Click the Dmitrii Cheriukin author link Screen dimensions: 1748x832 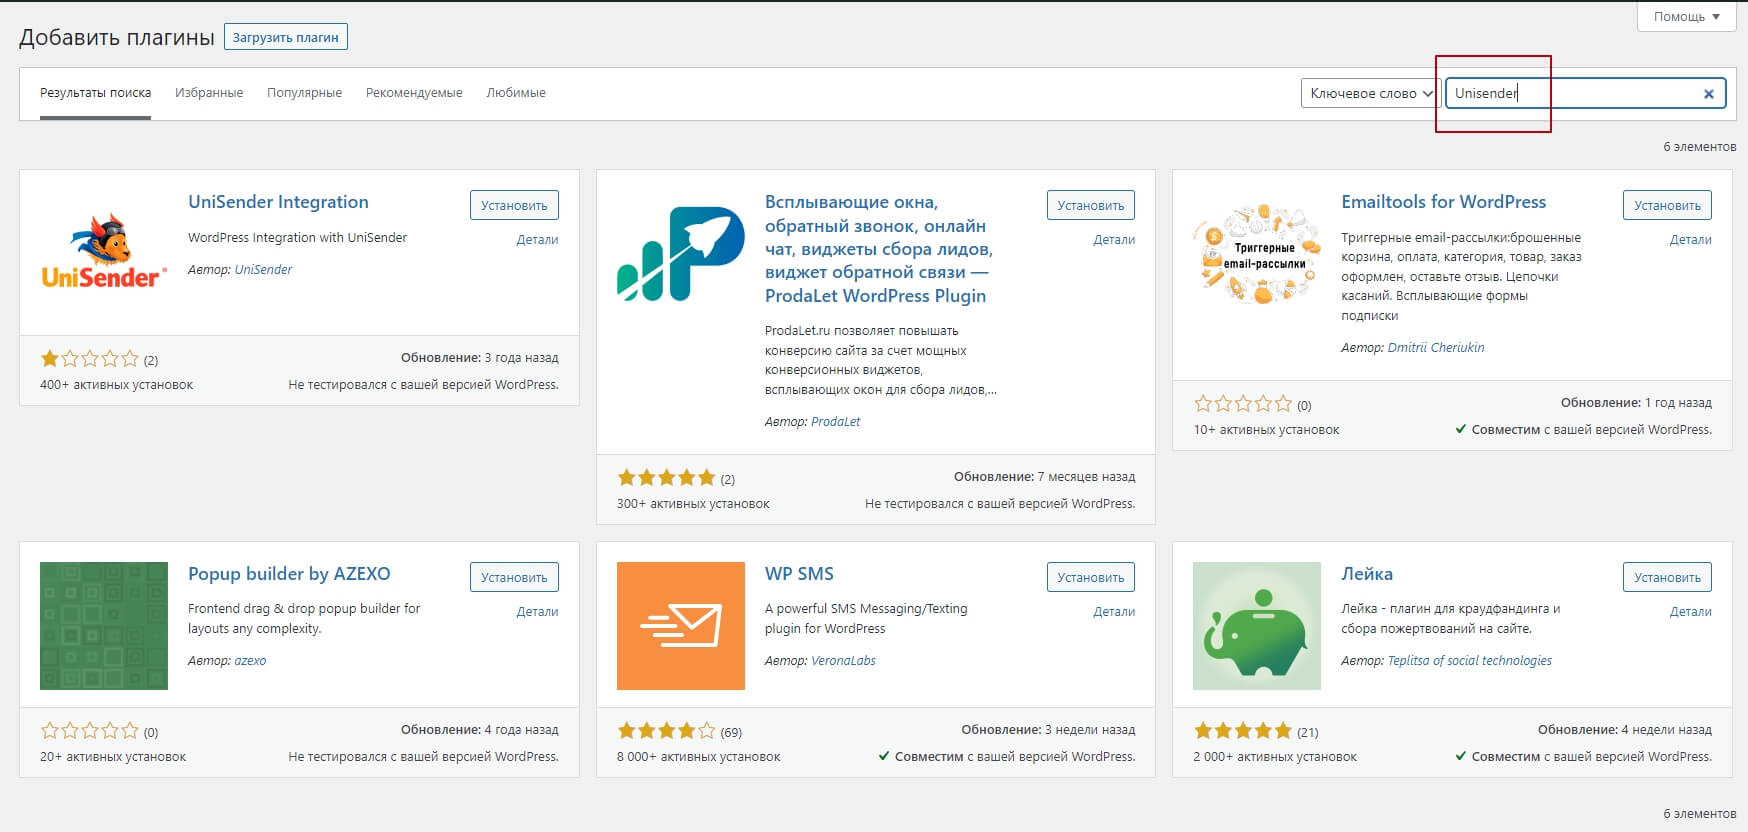1436,348
